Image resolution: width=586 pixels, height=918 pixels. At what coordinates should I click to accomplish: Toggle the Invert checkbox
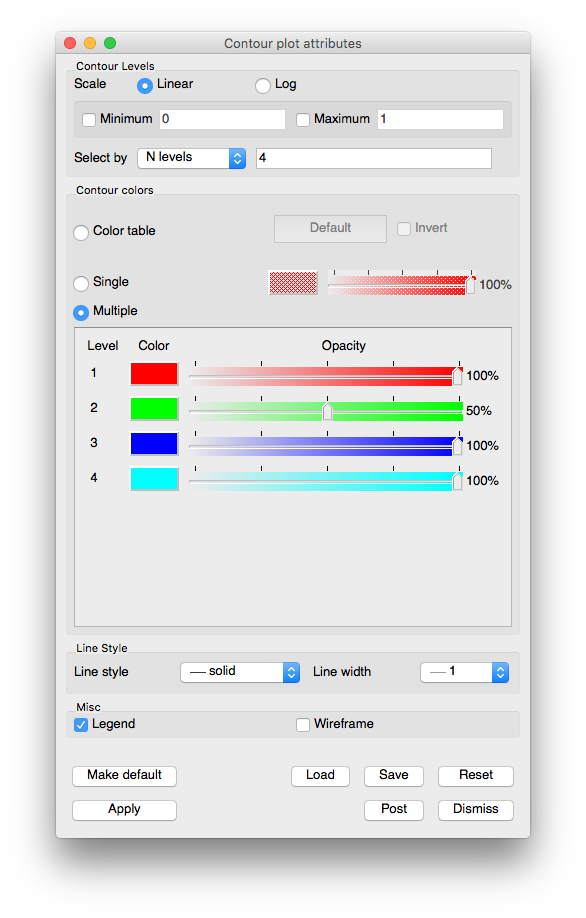404,229
